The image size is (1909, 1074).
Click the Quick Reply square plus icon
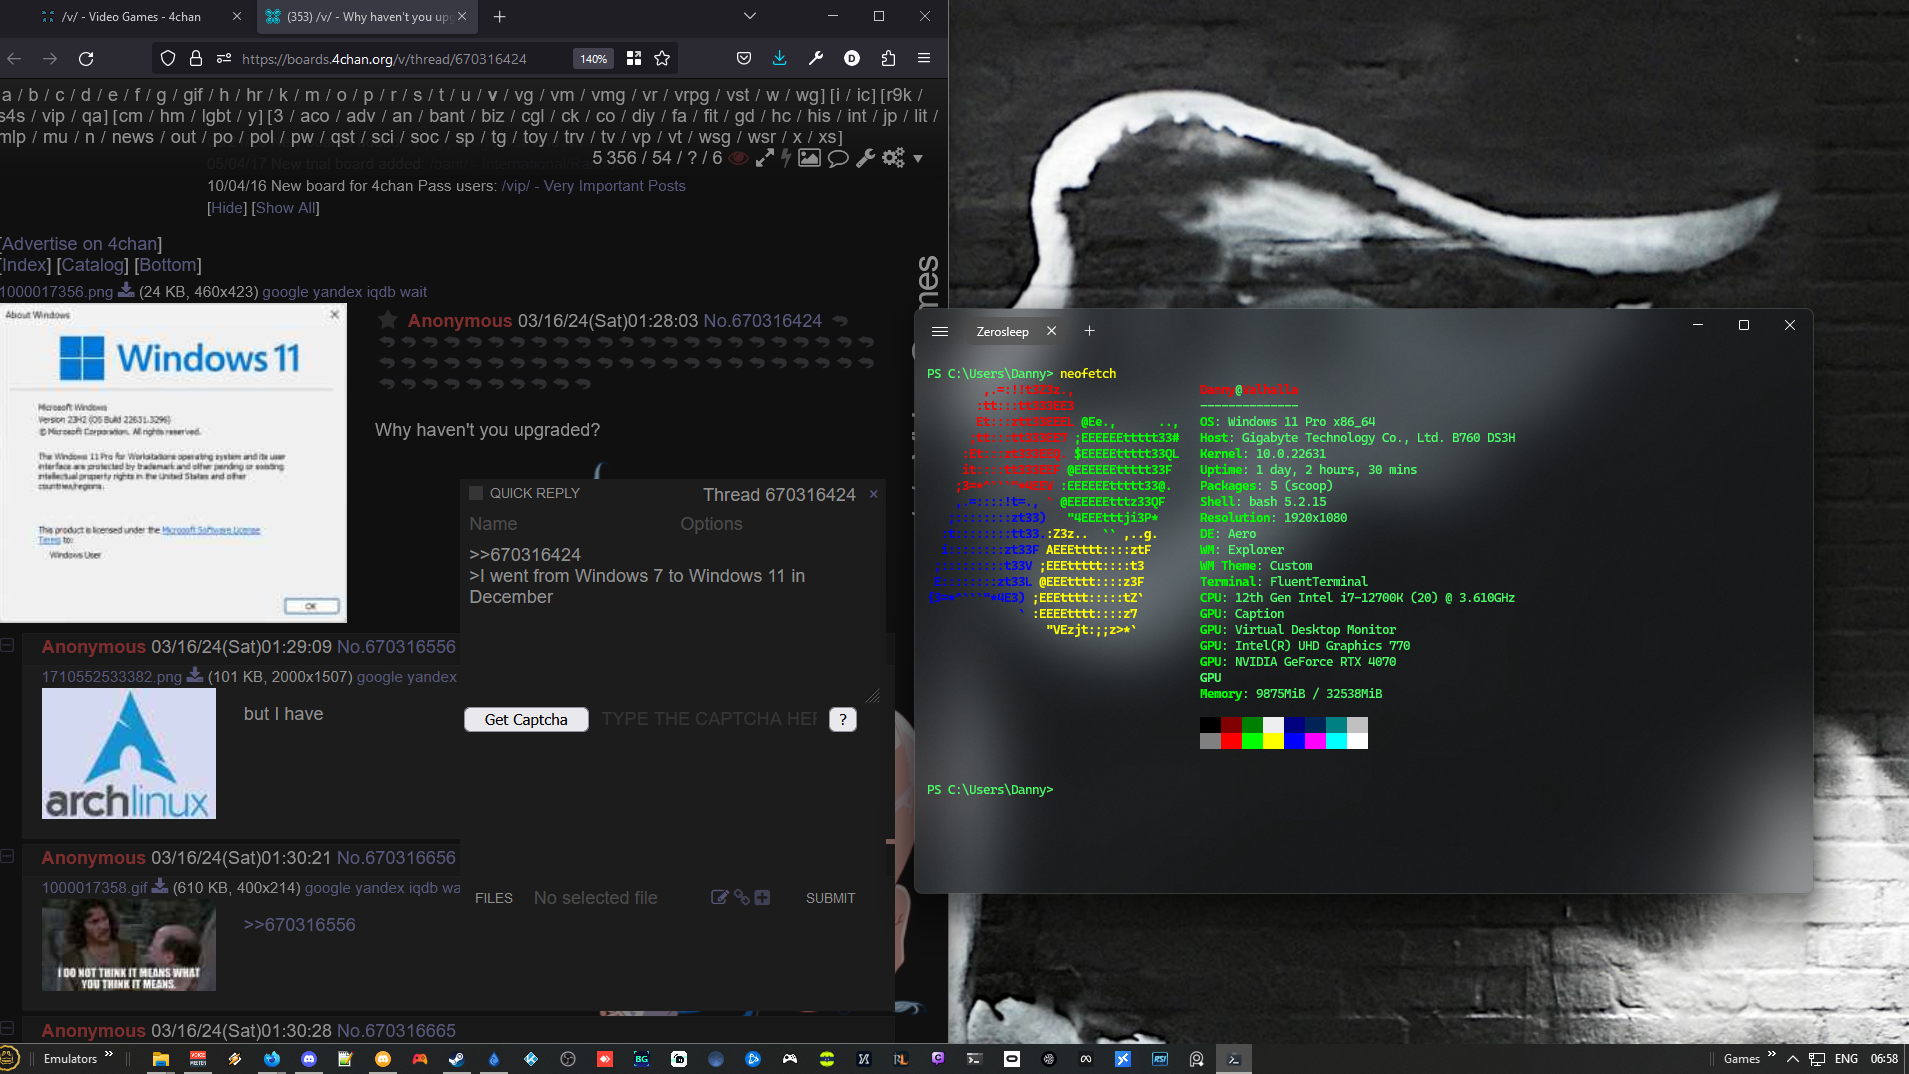762,897
